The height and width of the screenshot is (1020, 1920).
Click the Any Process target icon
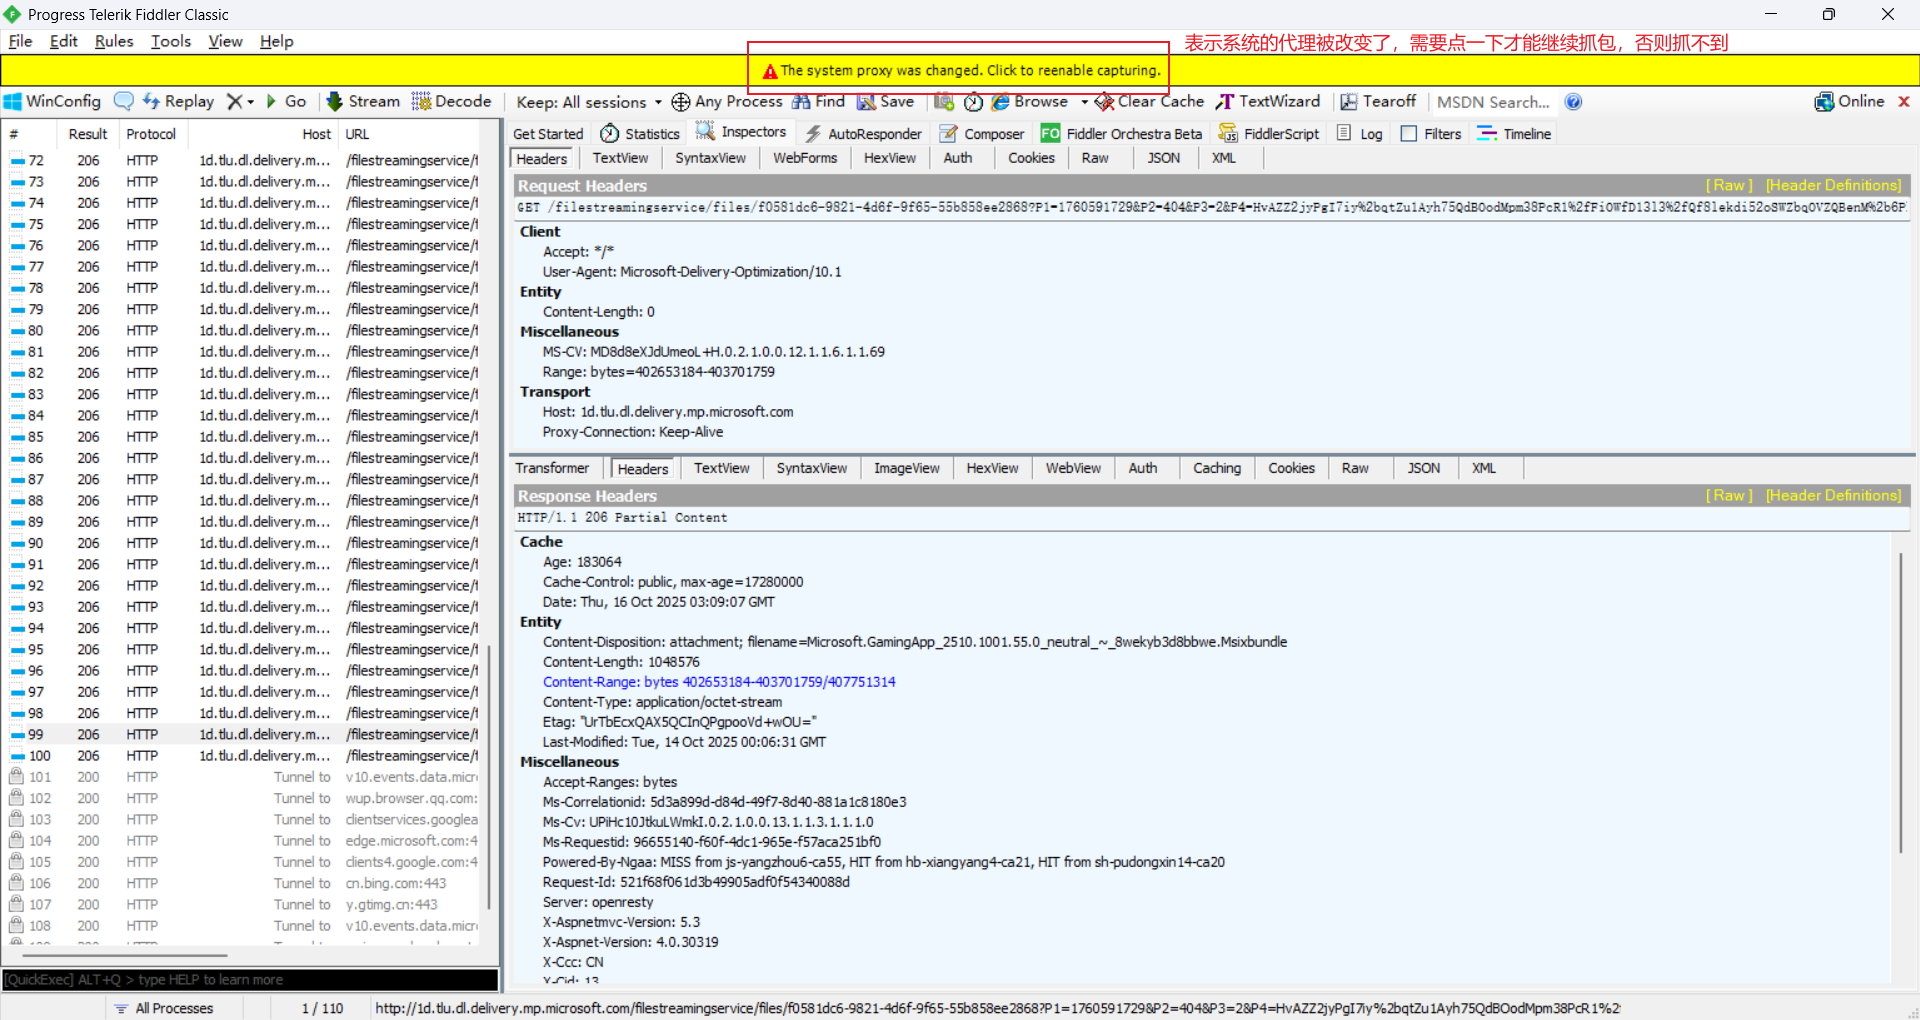[680, 102]
